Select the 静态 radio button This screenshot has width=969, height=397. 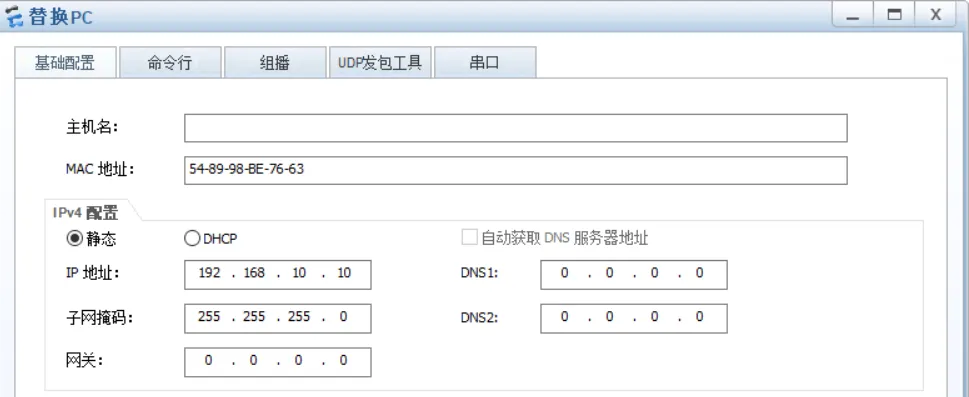point(74,239)
